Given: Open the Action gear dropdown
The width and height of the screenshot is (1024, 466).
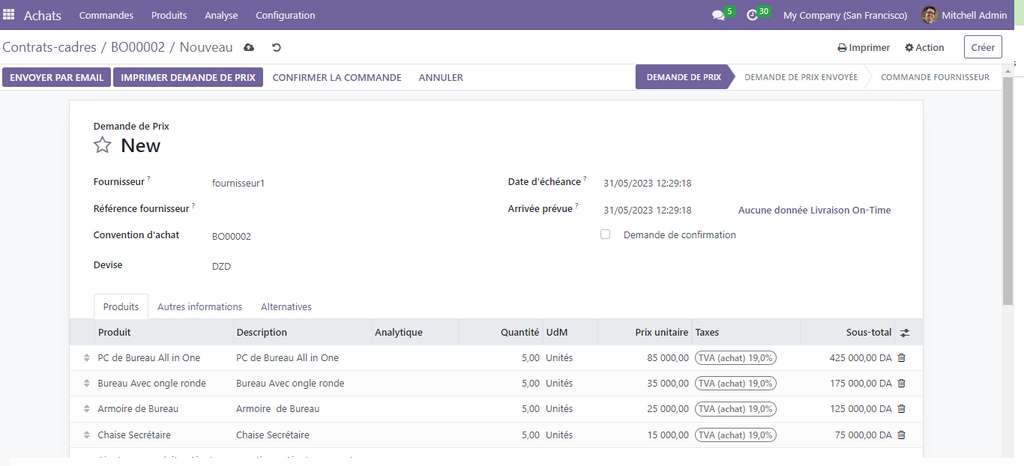Looking at the screenshot, I should point(924,47).
